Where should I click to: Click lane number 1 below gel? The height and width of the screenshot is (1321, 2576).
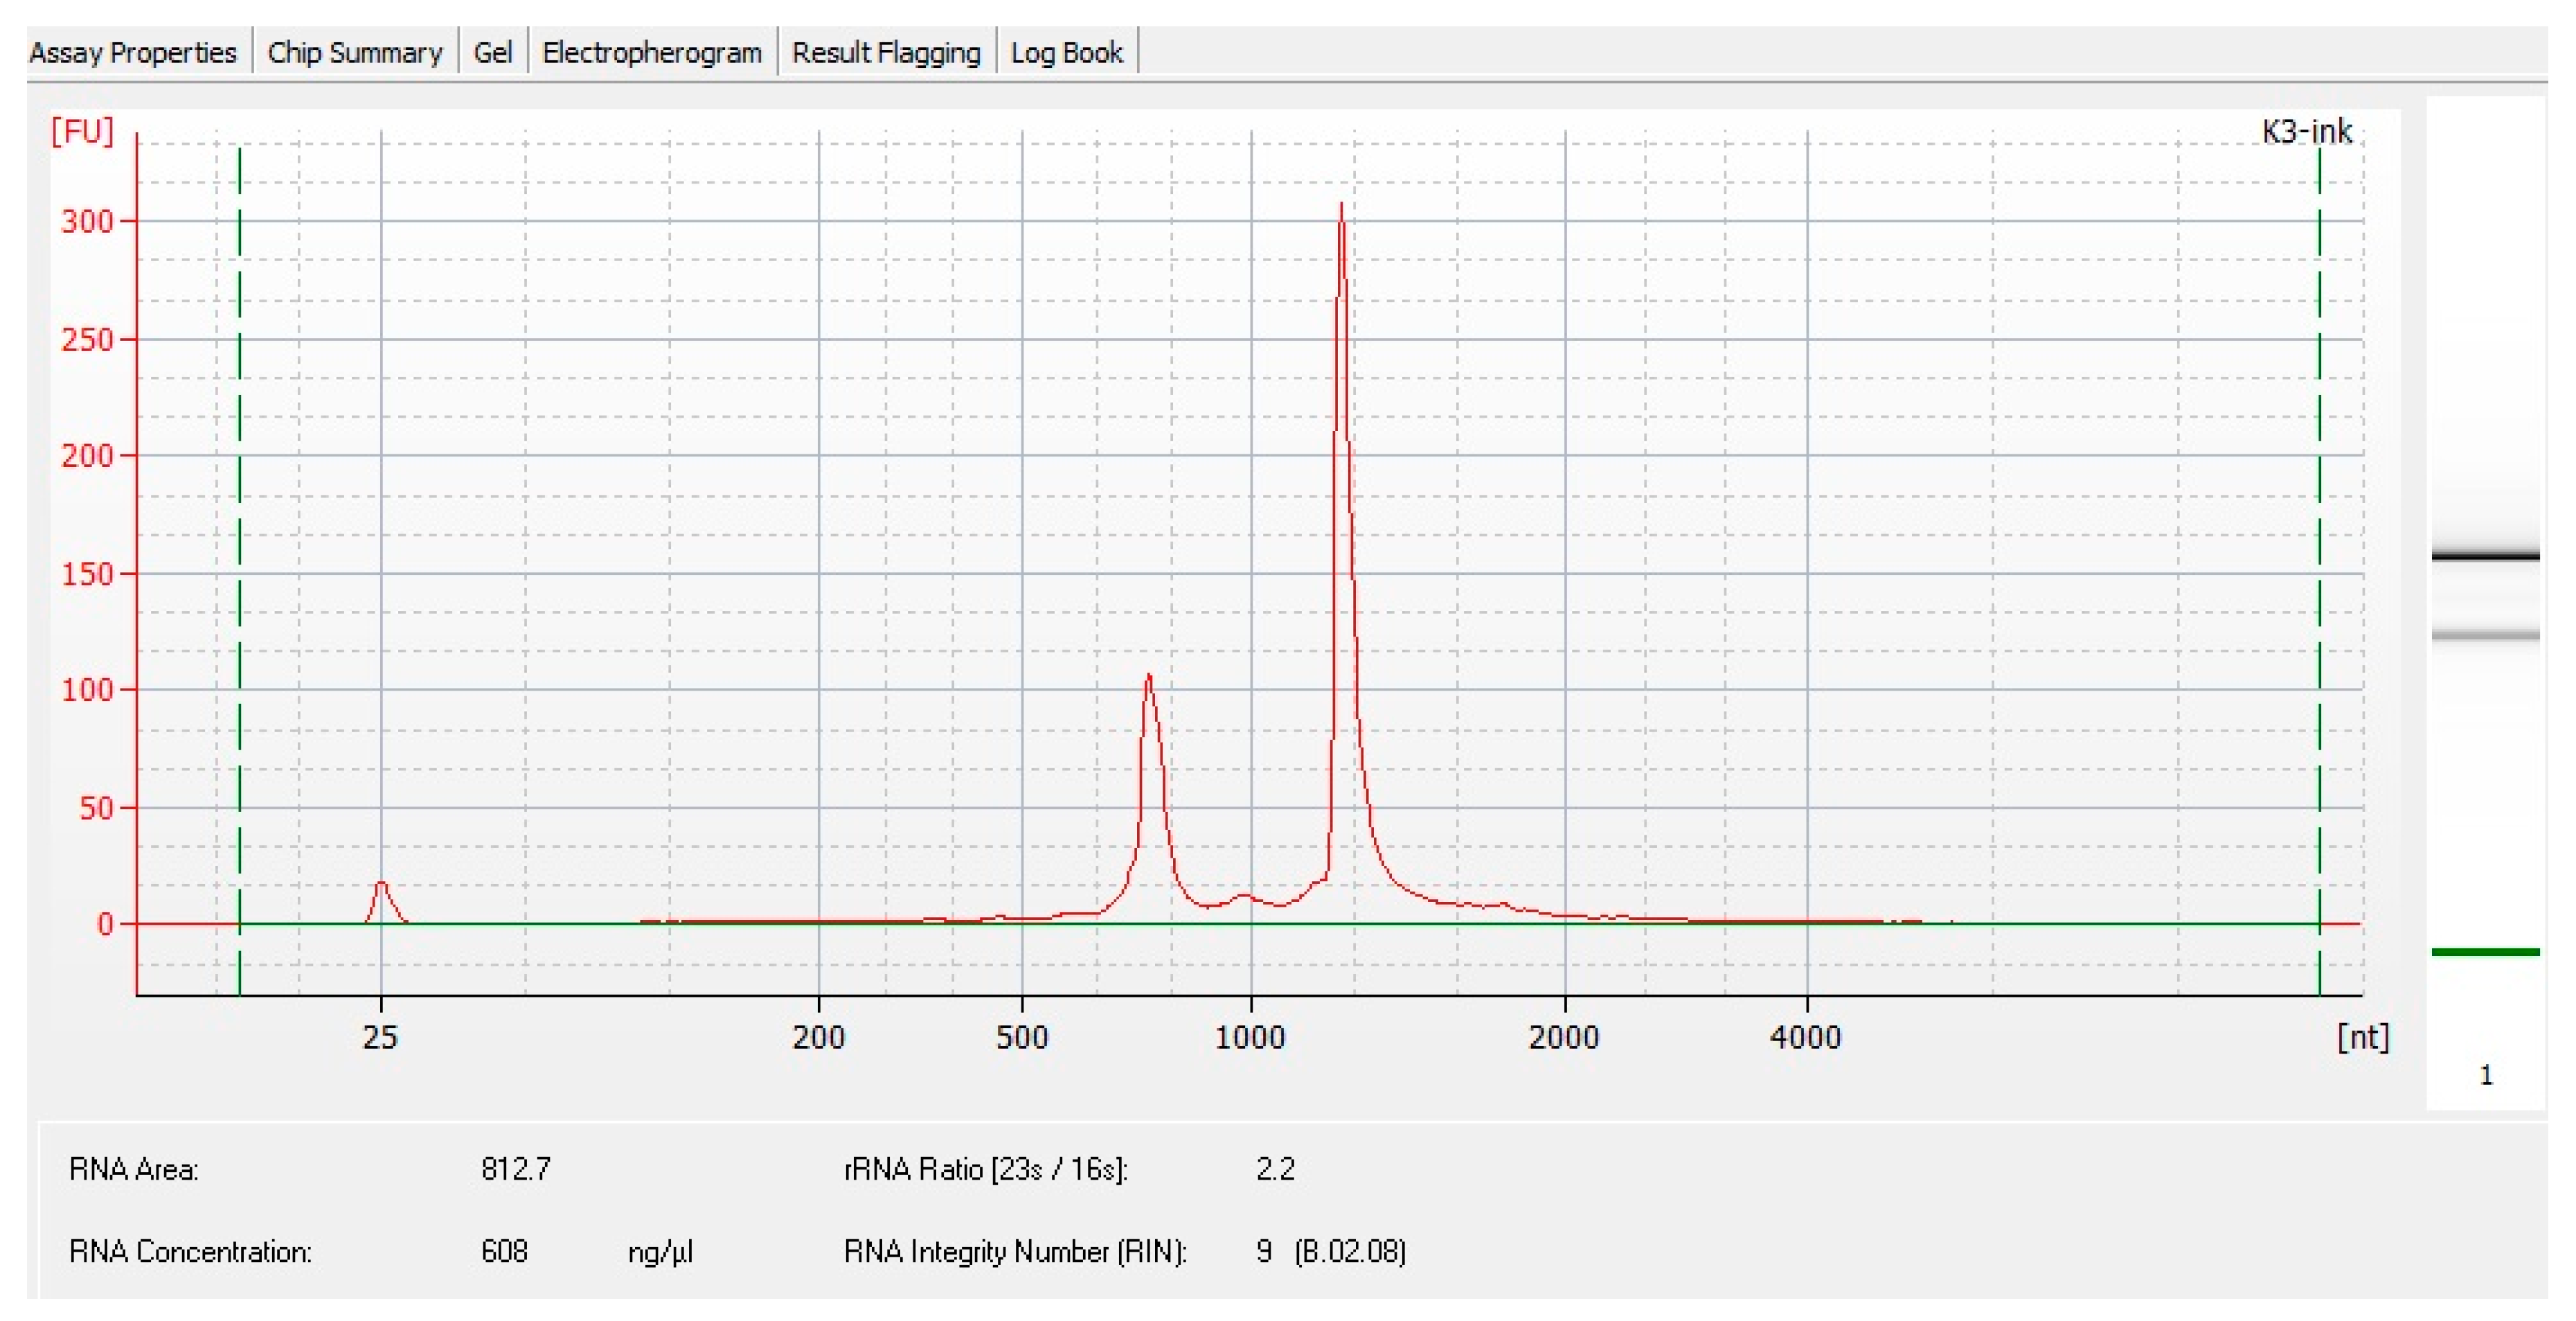pos(2486,1075)
